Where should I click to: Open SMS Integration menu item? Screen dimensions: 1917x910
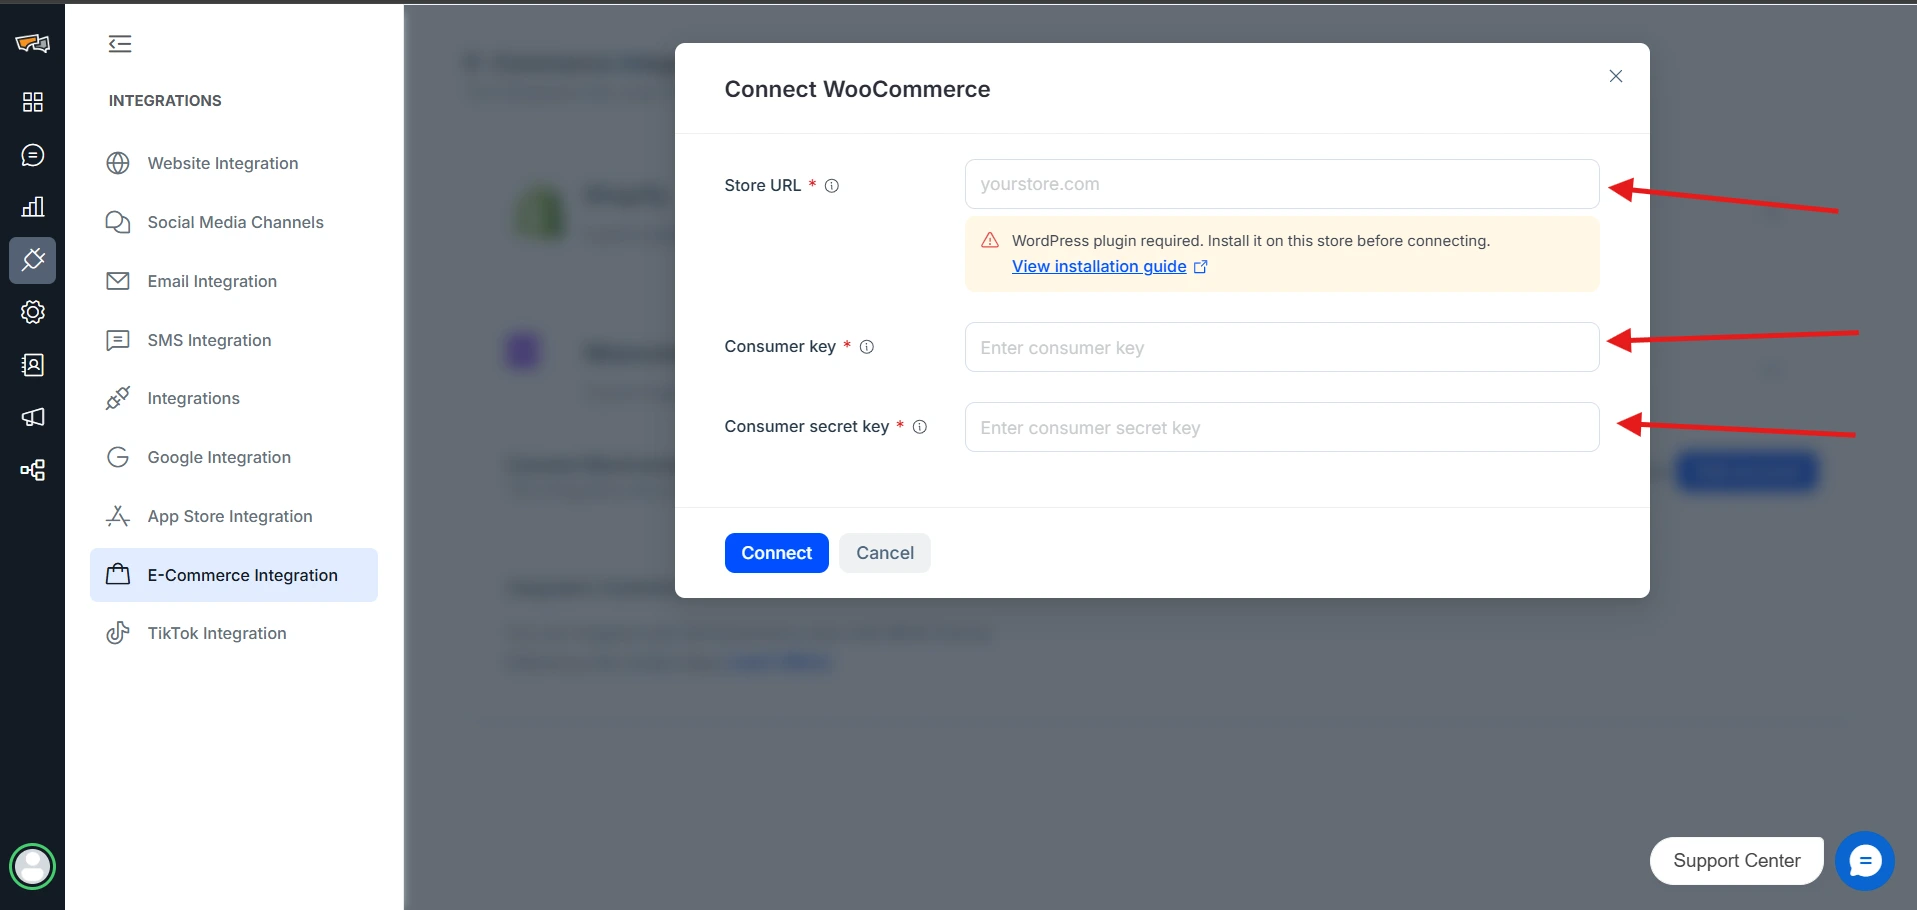(x=234, y=340)
